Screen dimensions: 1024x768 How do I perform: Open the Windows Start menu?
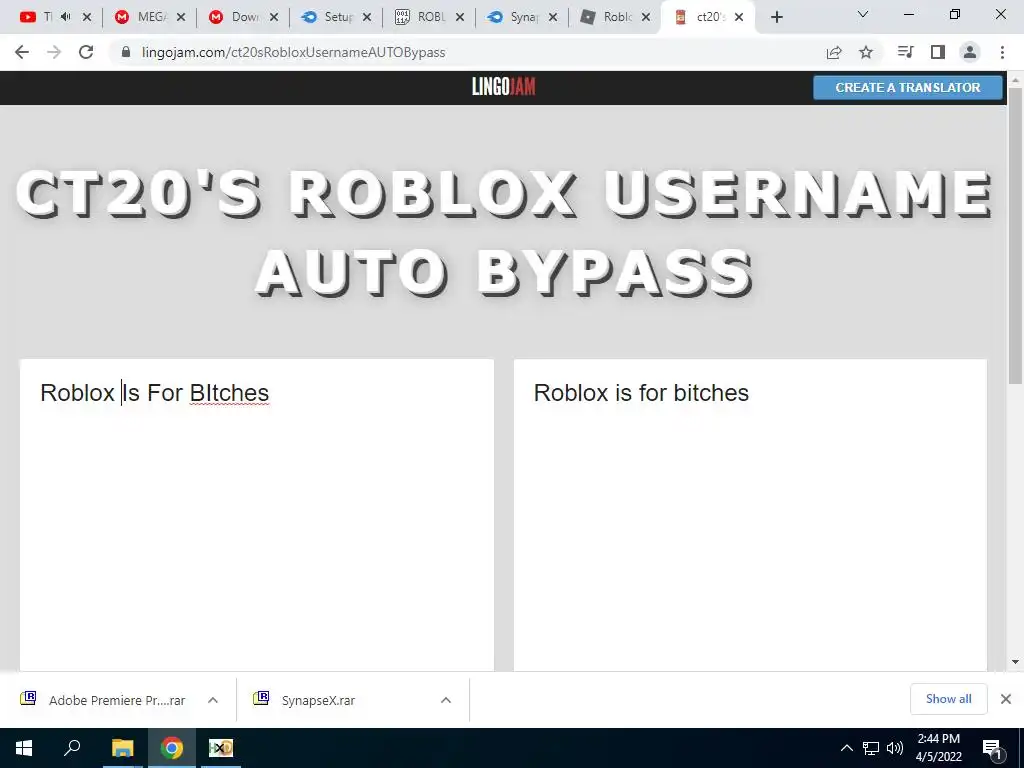(24, 748)
